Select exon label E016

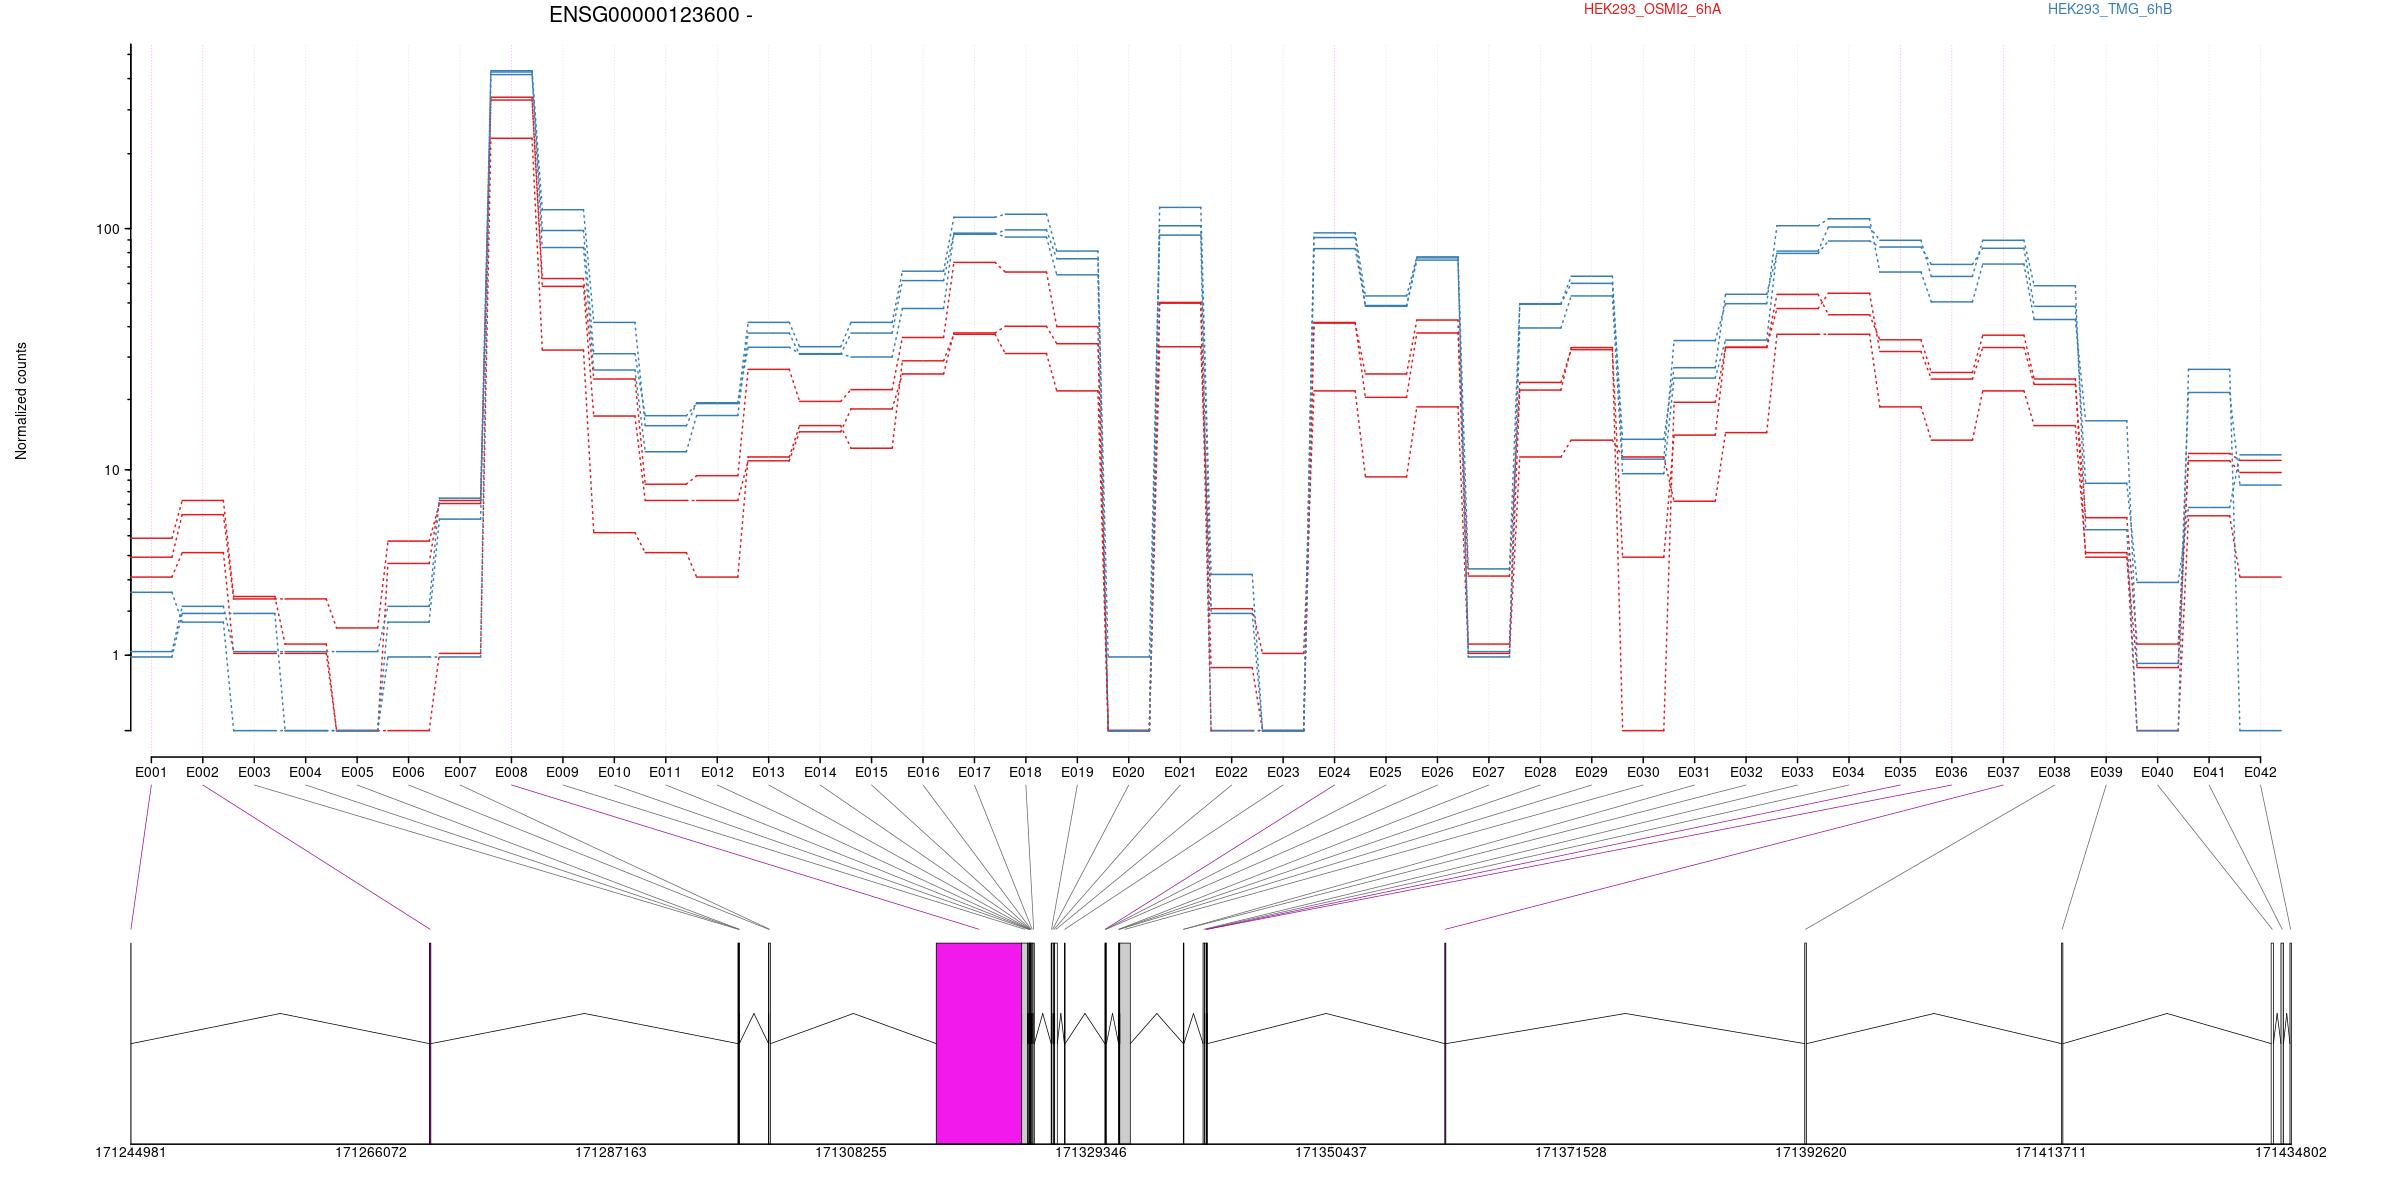coord(923,772)
